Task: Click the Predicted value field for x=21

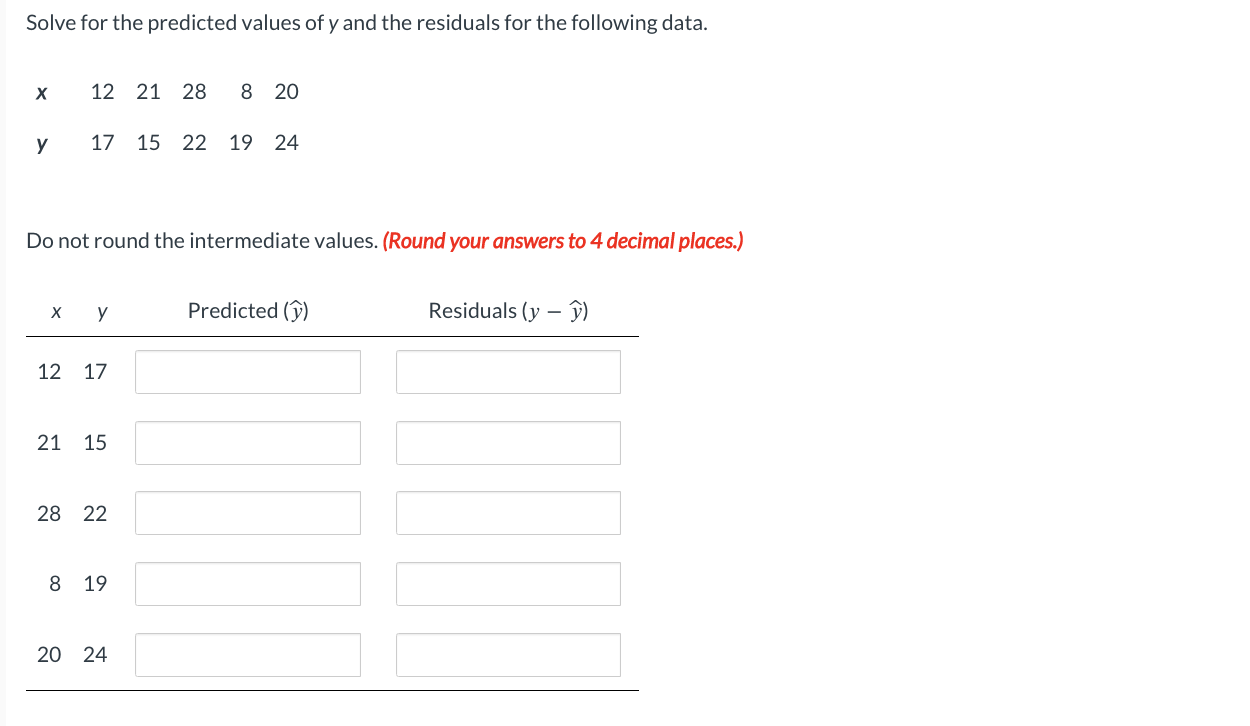Action: click(248, 442)
